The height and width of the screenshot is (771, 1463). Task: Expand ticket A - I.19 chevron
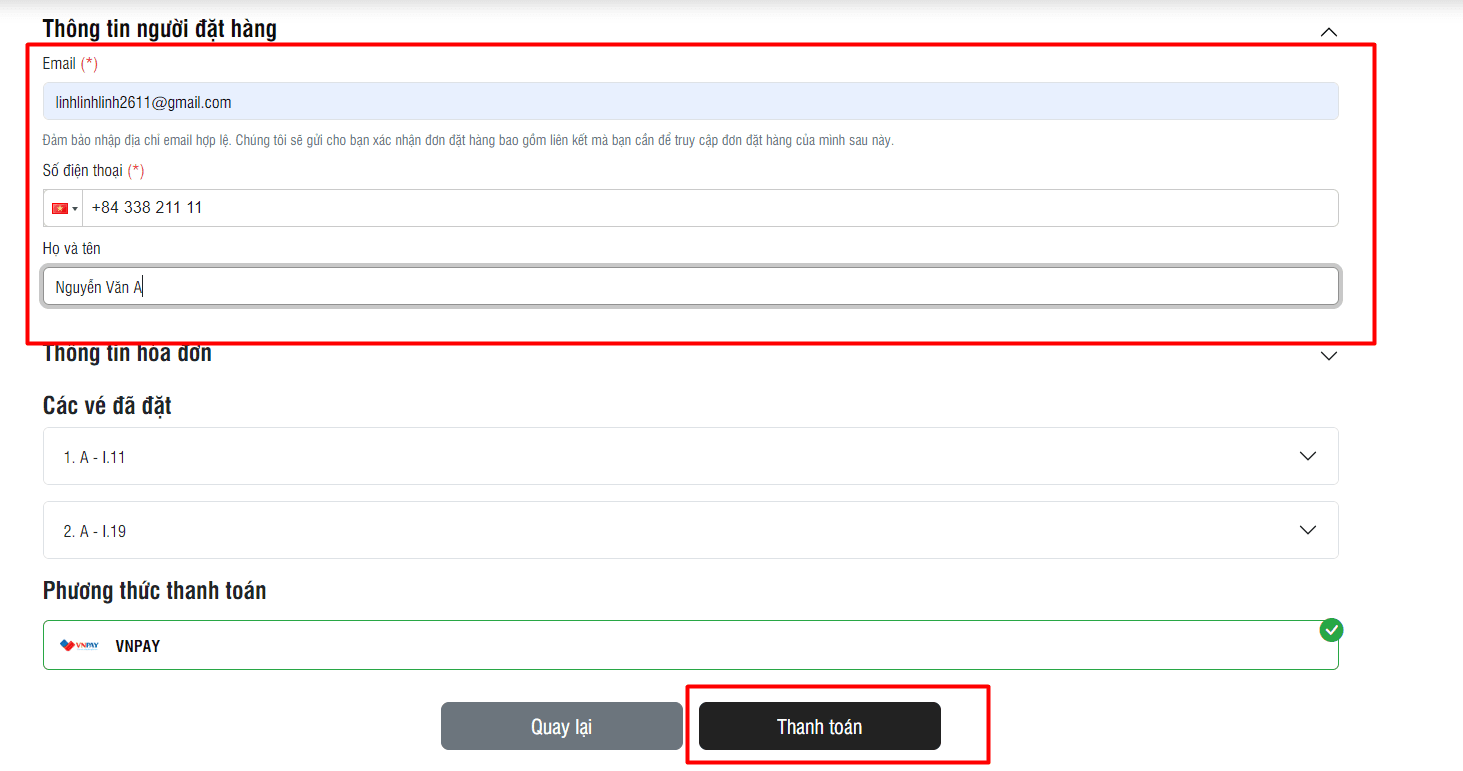pyautogui.click(x=1307, y=530)
